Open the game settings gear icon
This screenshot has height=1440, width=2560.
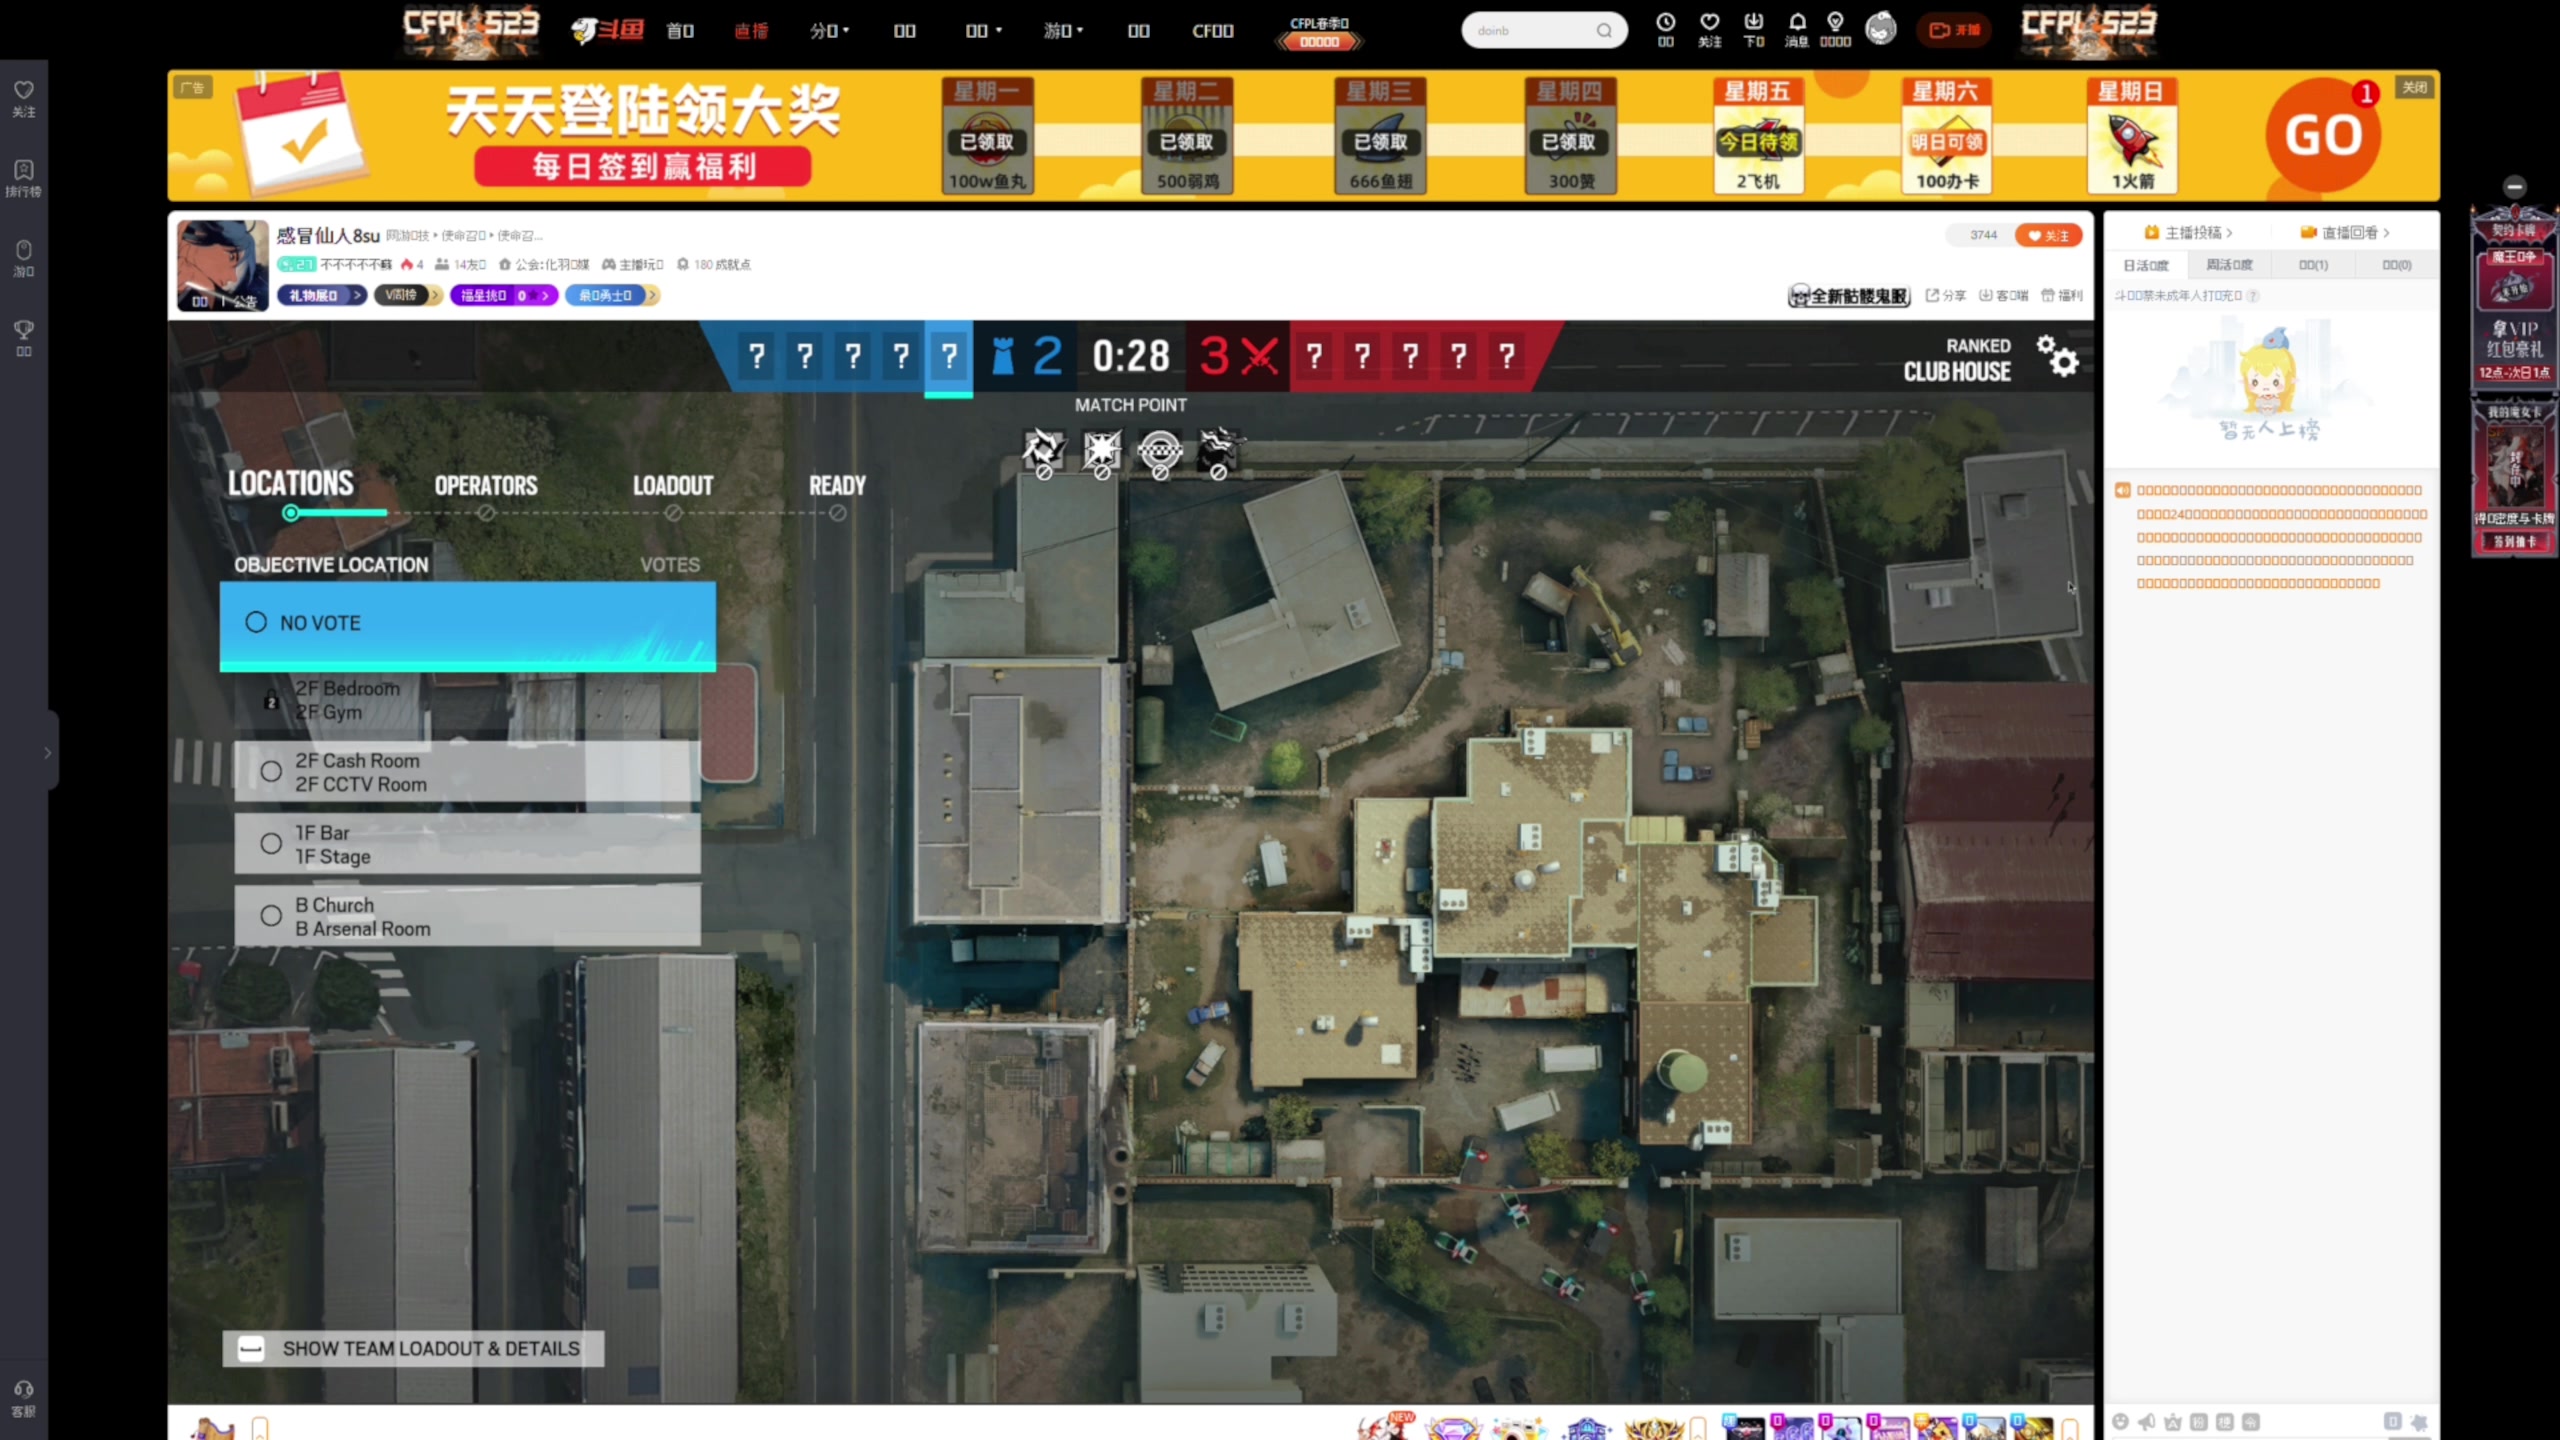tap(2058, 356)
